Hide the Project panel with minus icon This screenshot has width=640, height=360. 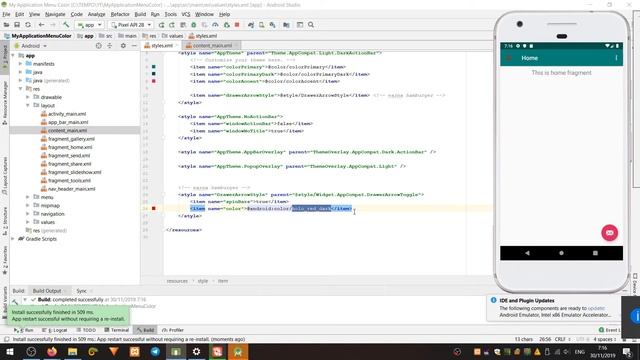[134, 46]
